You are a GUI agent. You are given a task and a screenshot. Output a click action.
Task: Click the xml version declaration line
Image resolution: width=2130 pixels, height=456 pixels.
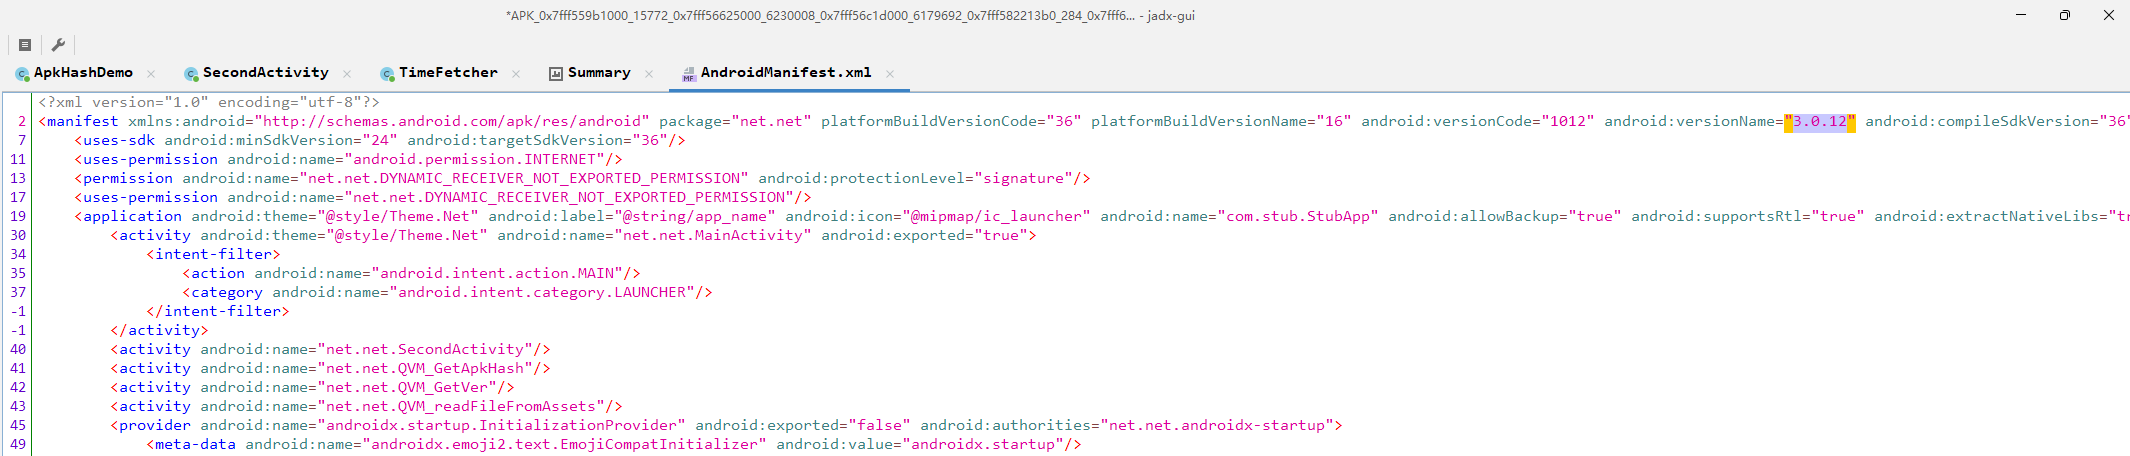(209, 103)
